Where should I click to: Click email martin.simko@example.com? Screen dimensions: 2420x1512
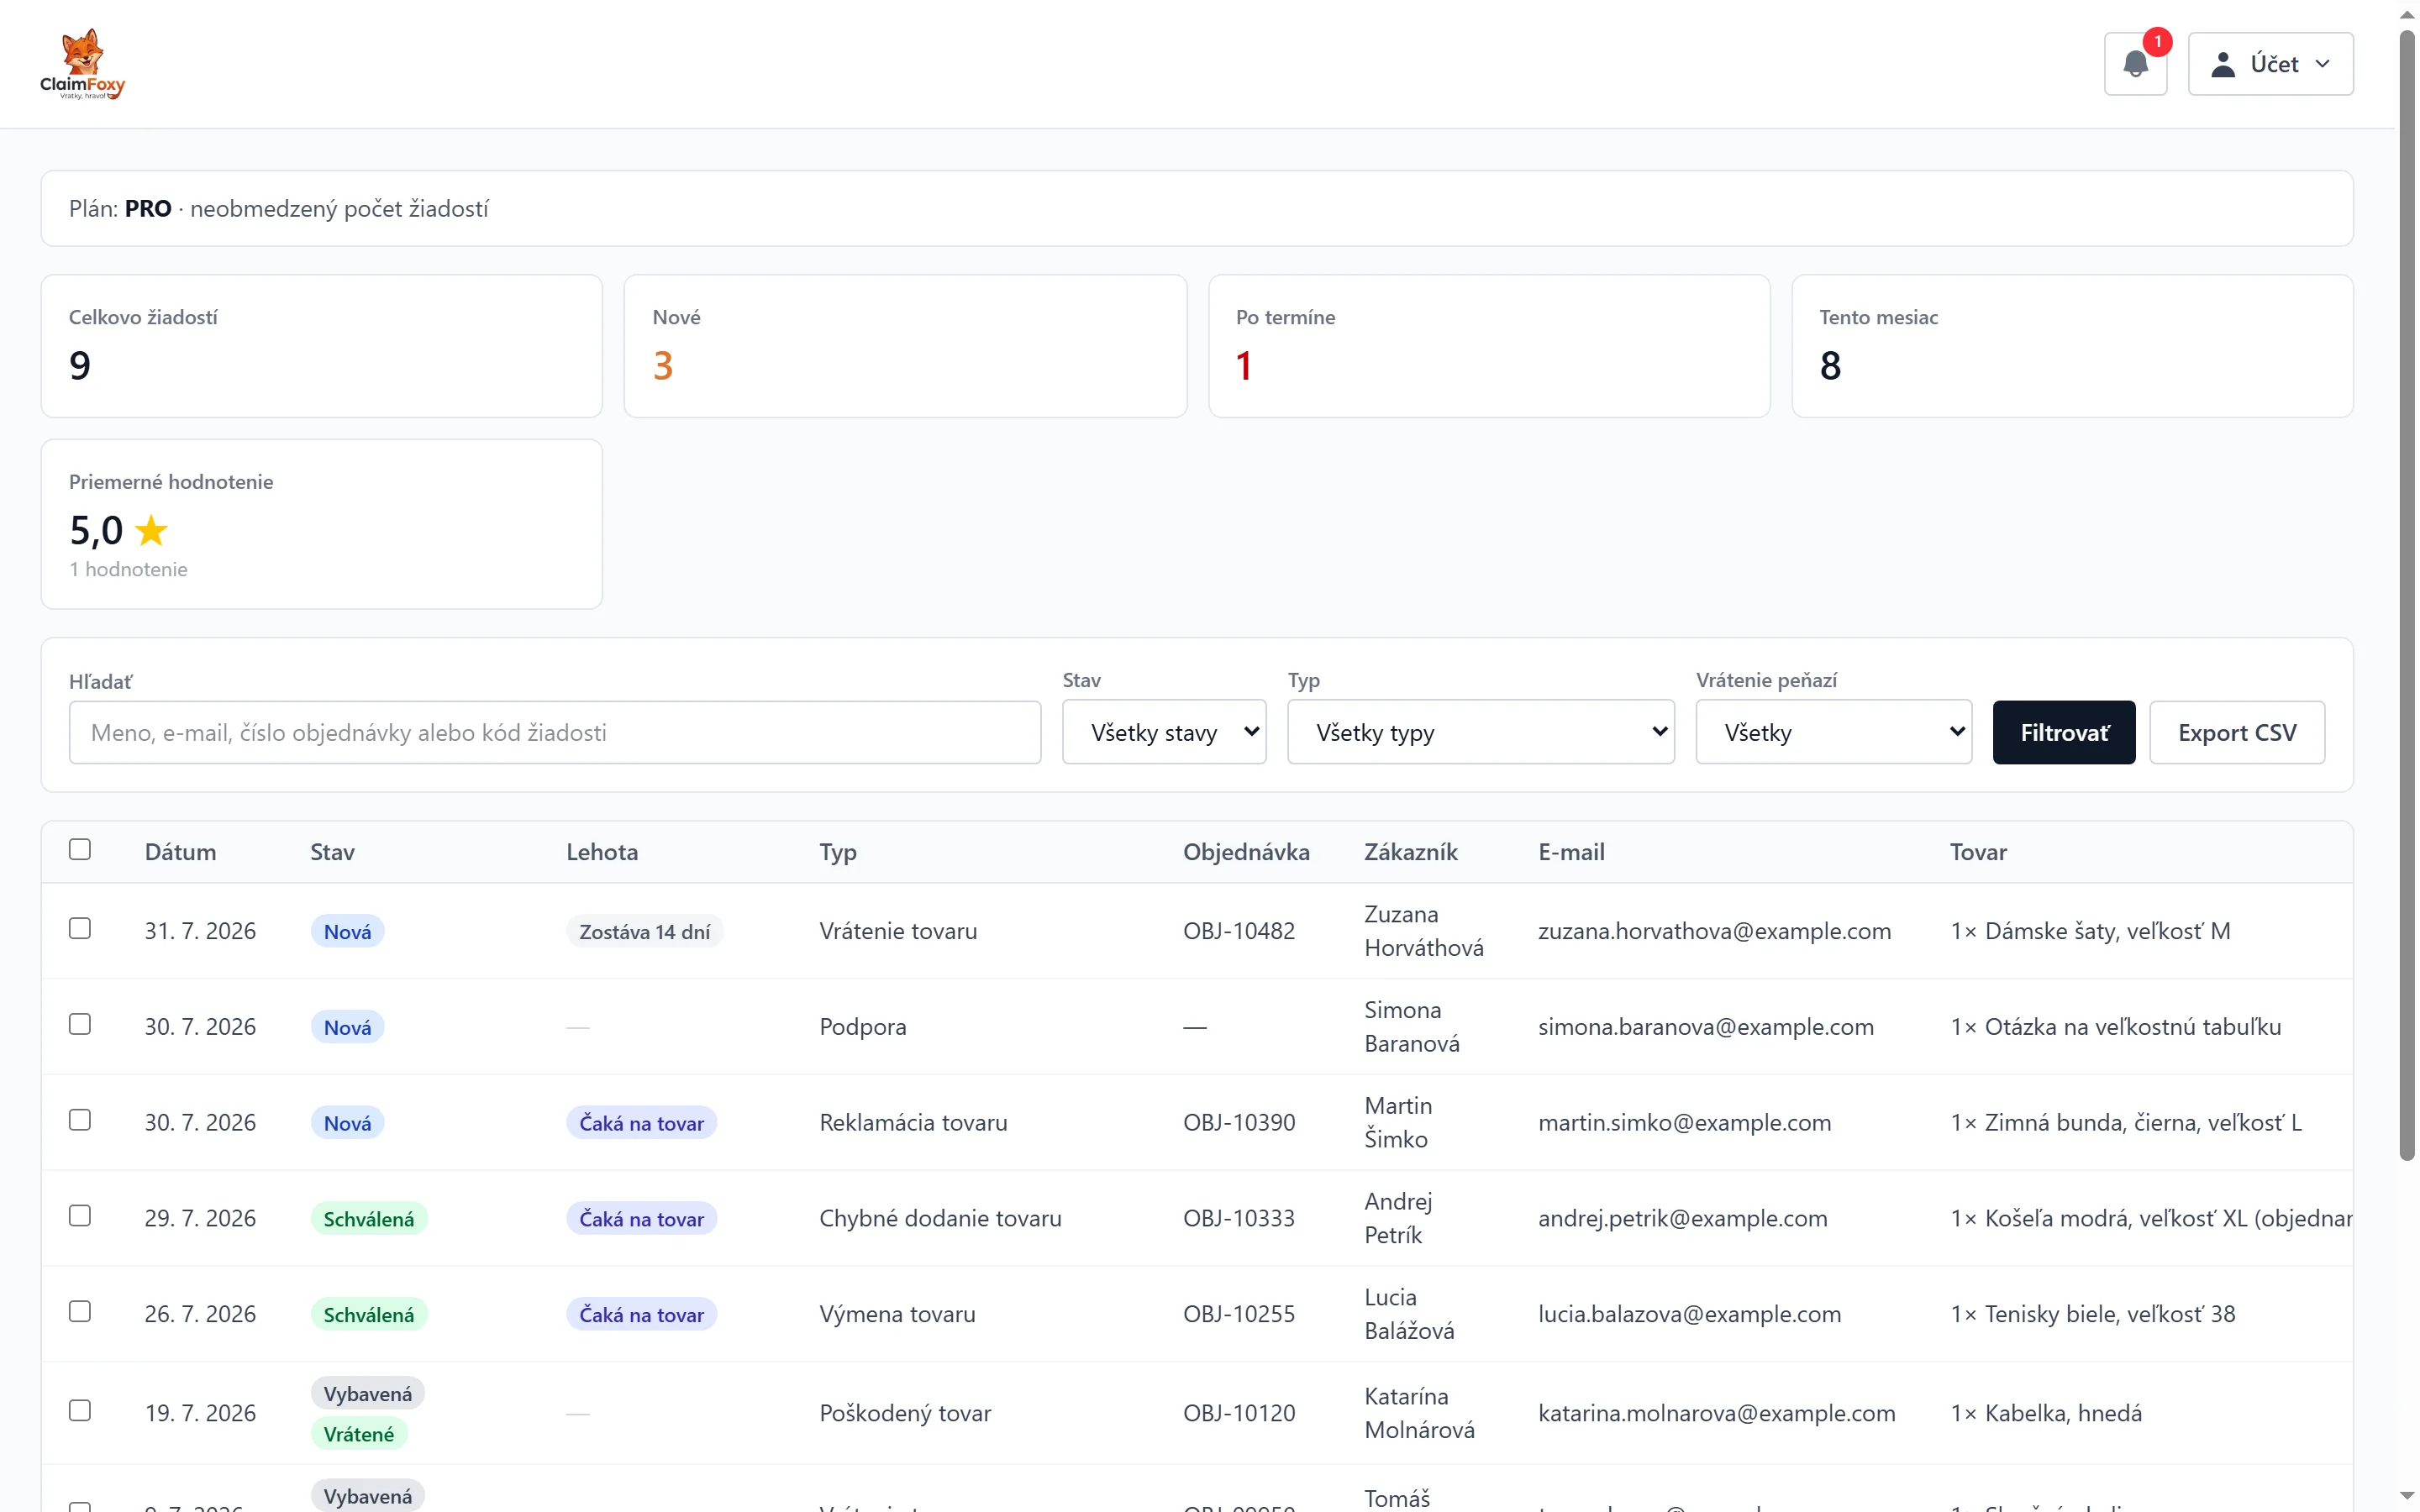pos(1684,1122)
